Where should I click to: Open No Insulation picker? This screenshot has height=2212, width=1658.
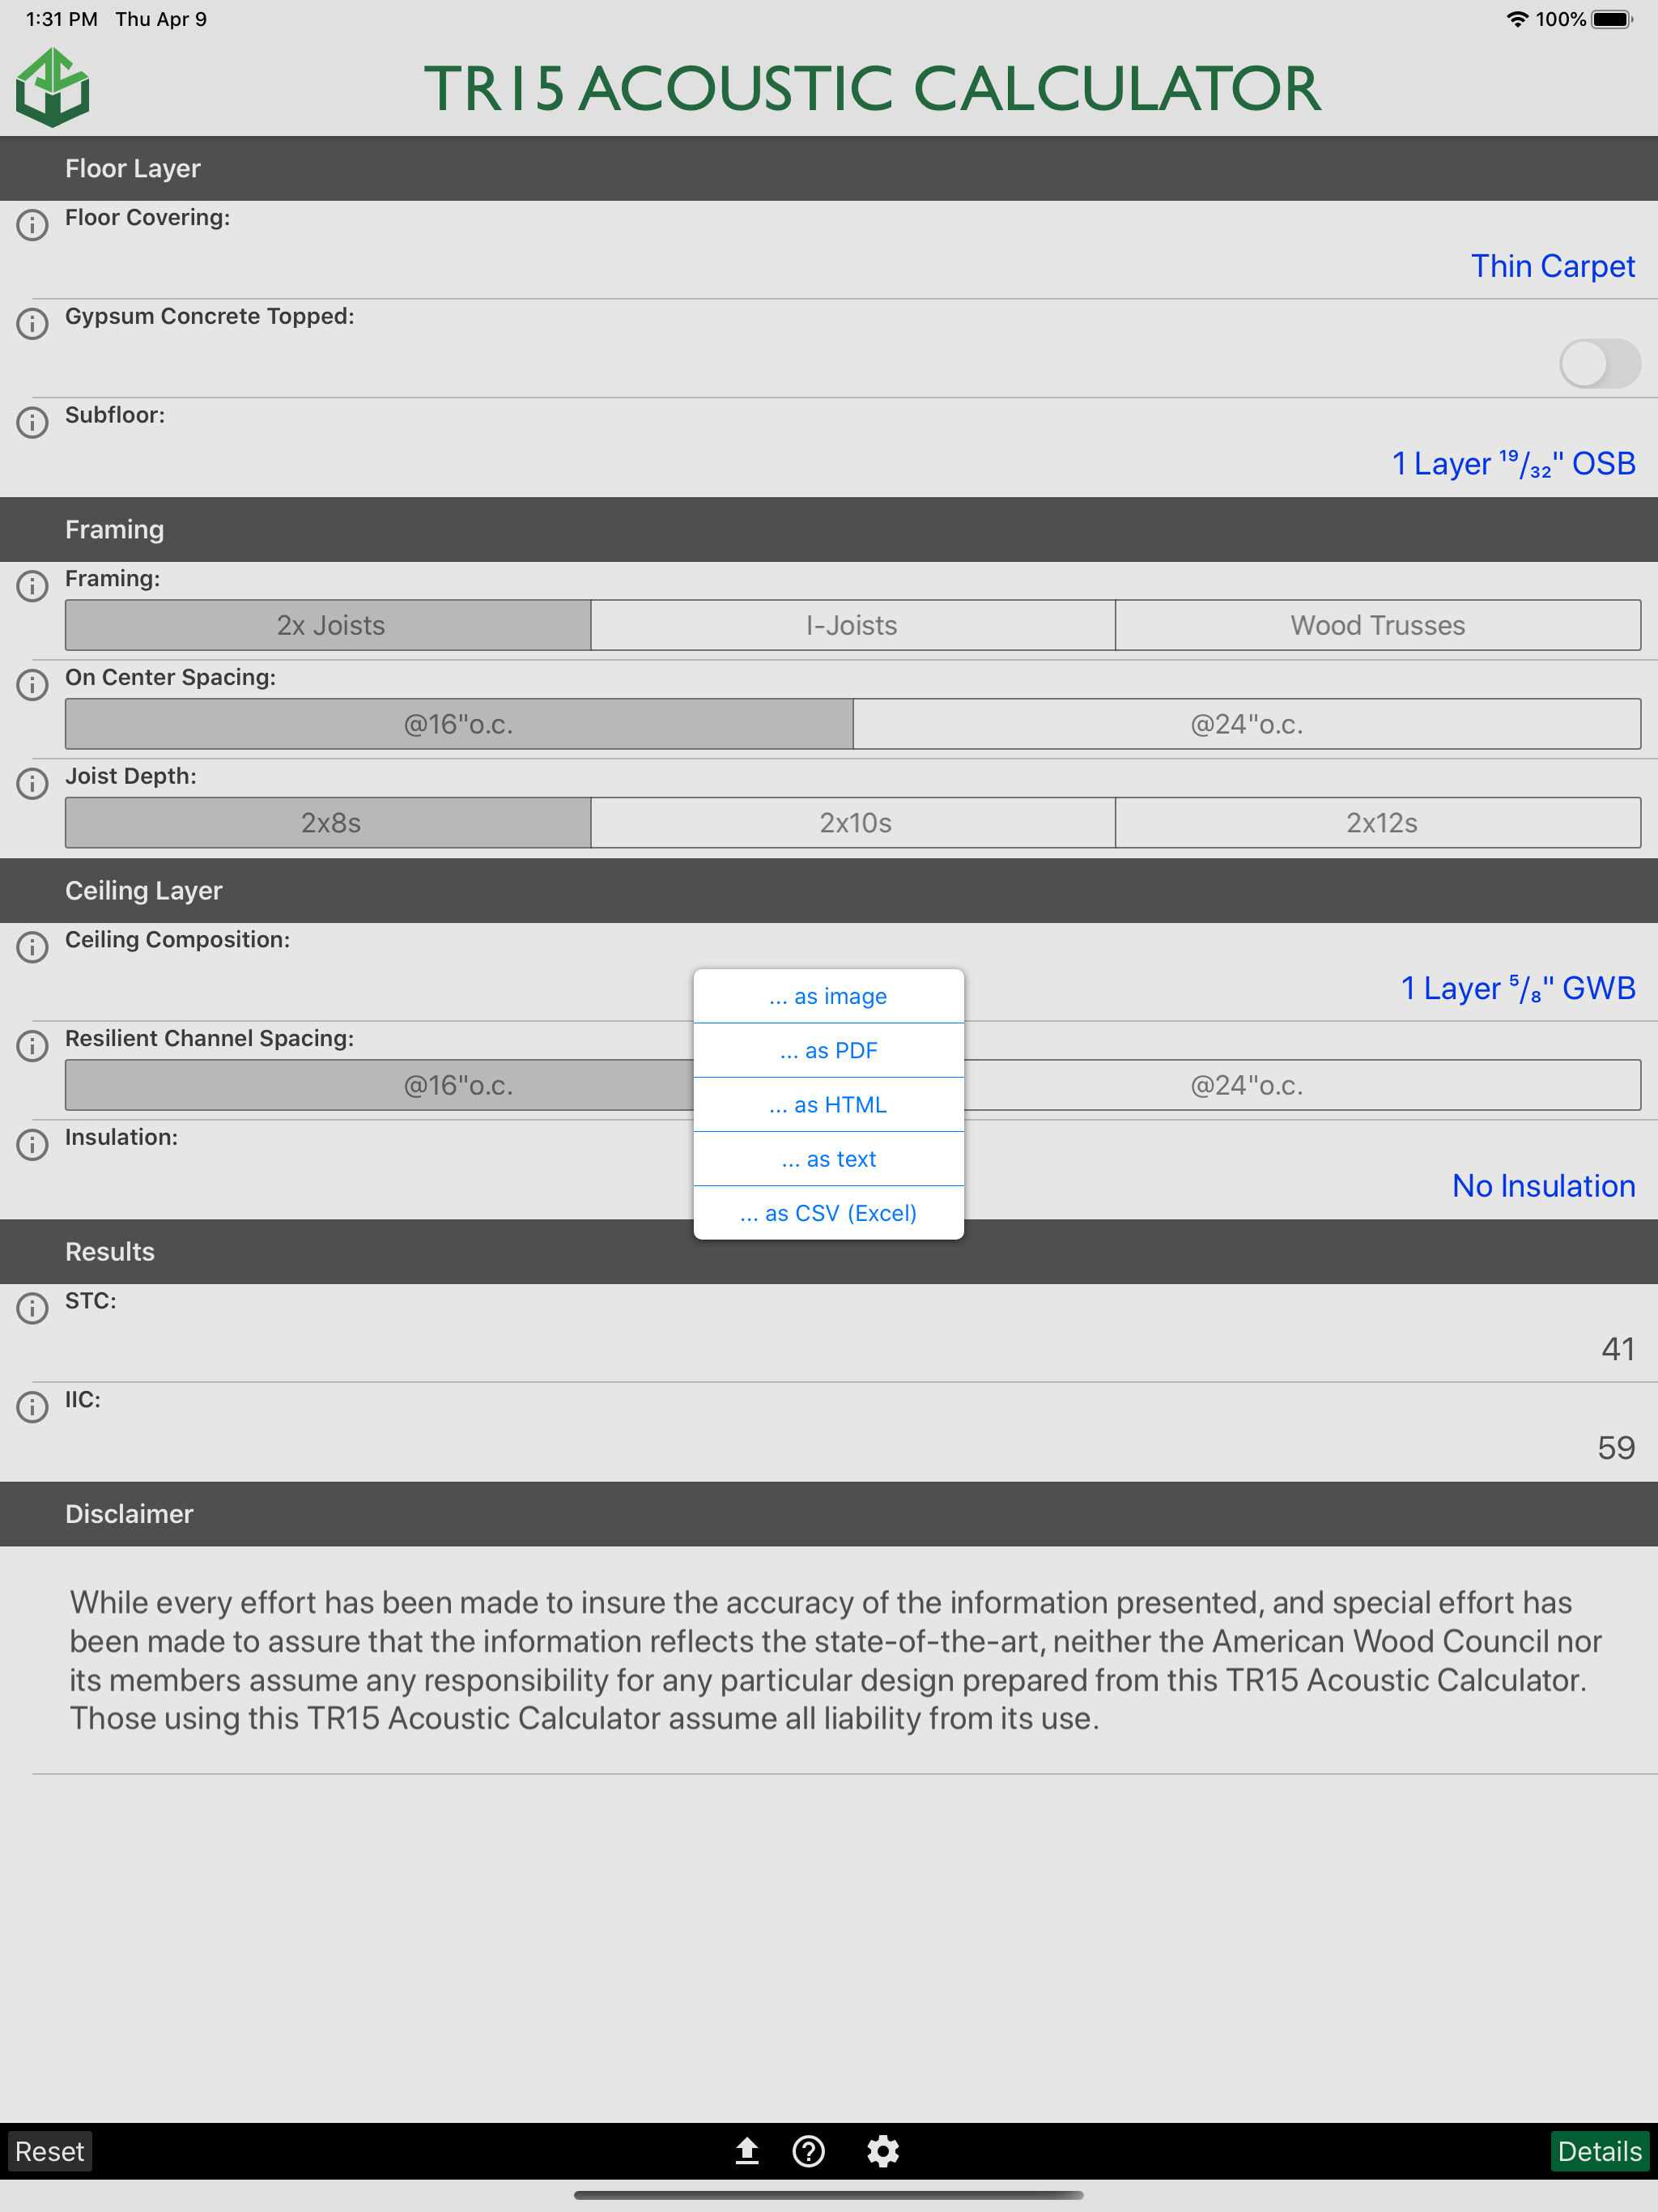point(1543,1186)
